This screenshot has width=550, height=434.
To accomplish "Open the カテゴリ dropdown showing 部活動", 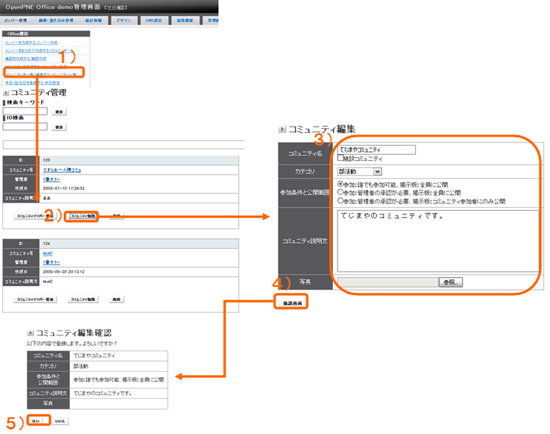I will click(x=360, y=172).
